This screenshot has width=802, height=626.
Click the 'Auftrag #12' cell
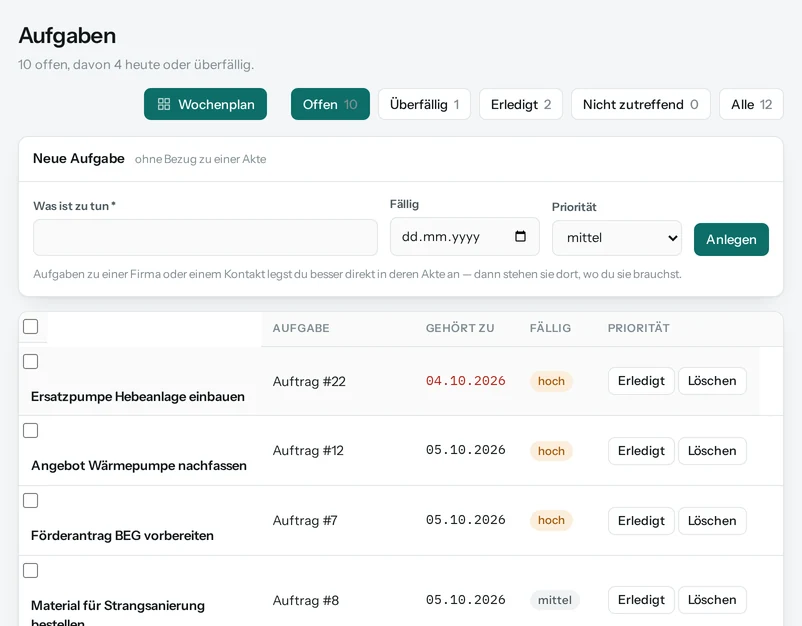tap(308, 451)
